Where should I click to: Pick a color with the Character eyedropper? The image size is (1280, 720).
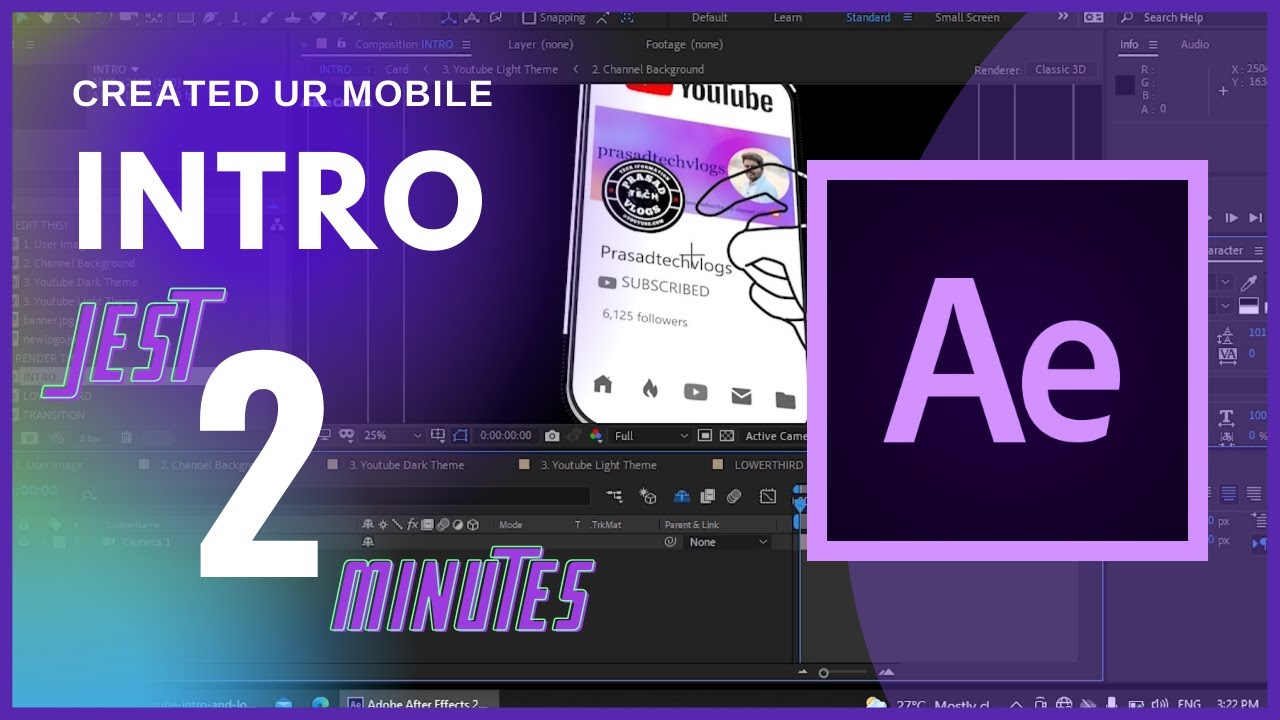(x=1248, y=283)
